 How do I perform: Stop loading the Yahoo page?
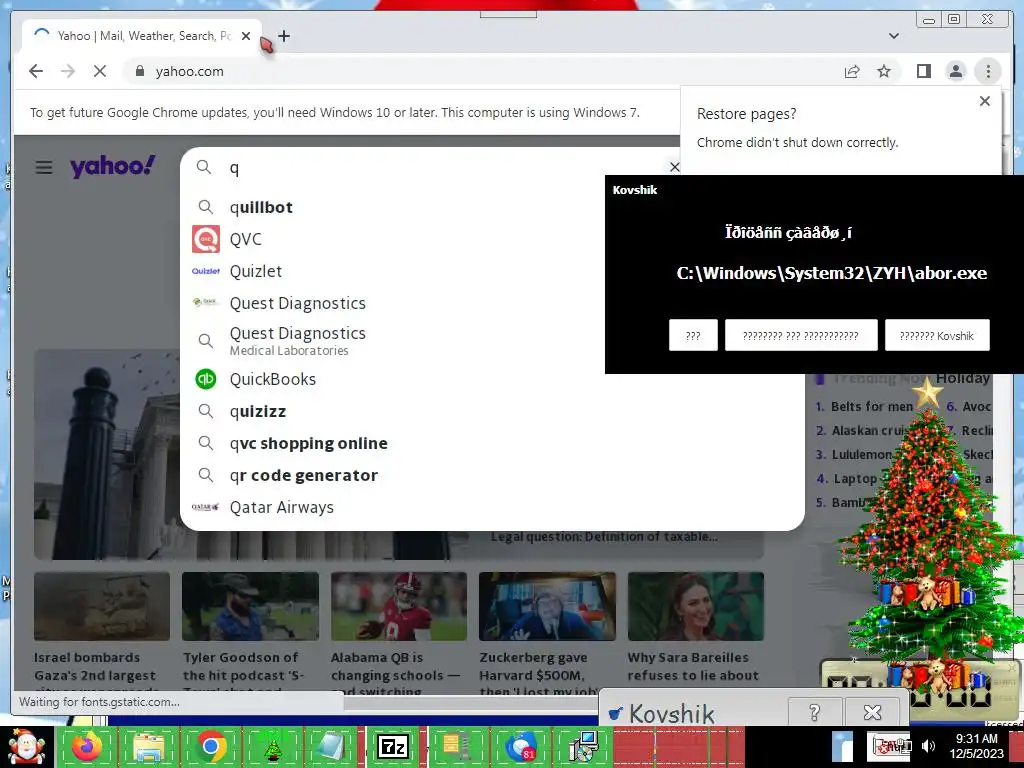click(x=99, y=71)
